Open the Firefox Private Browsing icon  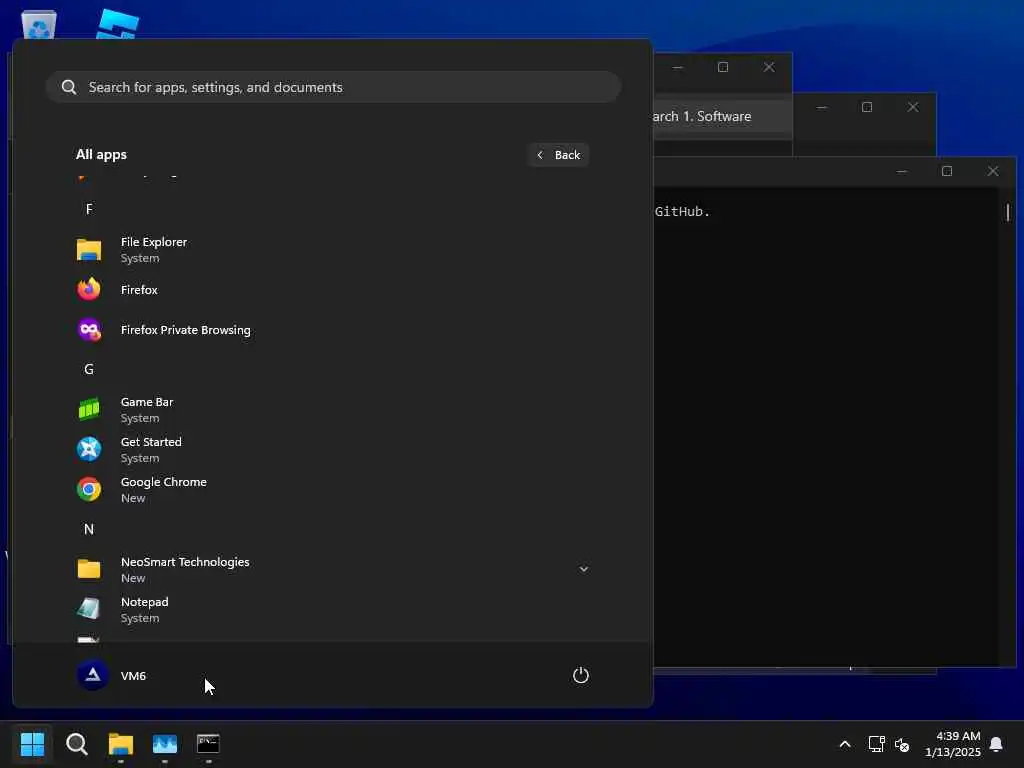coord(89,330)
